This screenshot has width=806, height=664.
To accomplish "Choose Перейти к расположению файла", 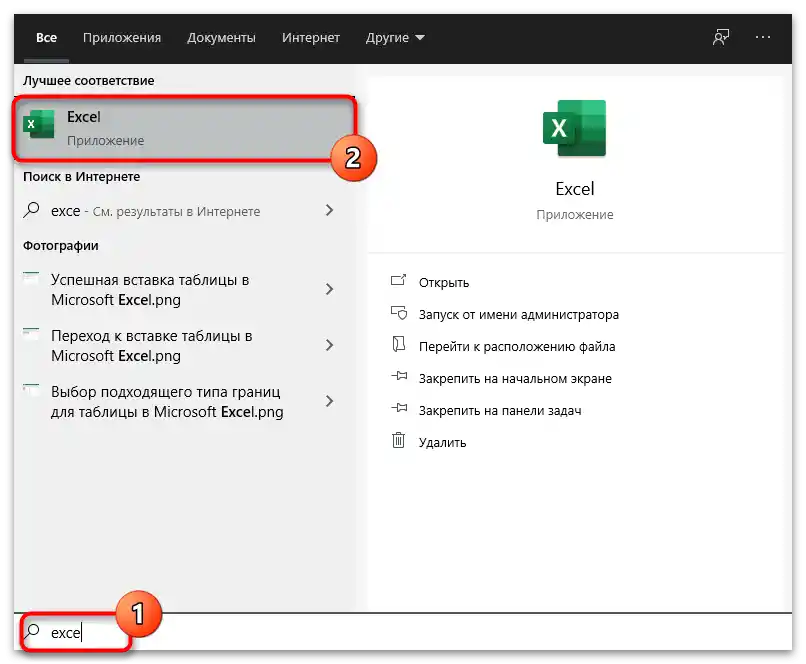I will click(x=517, y=347).
